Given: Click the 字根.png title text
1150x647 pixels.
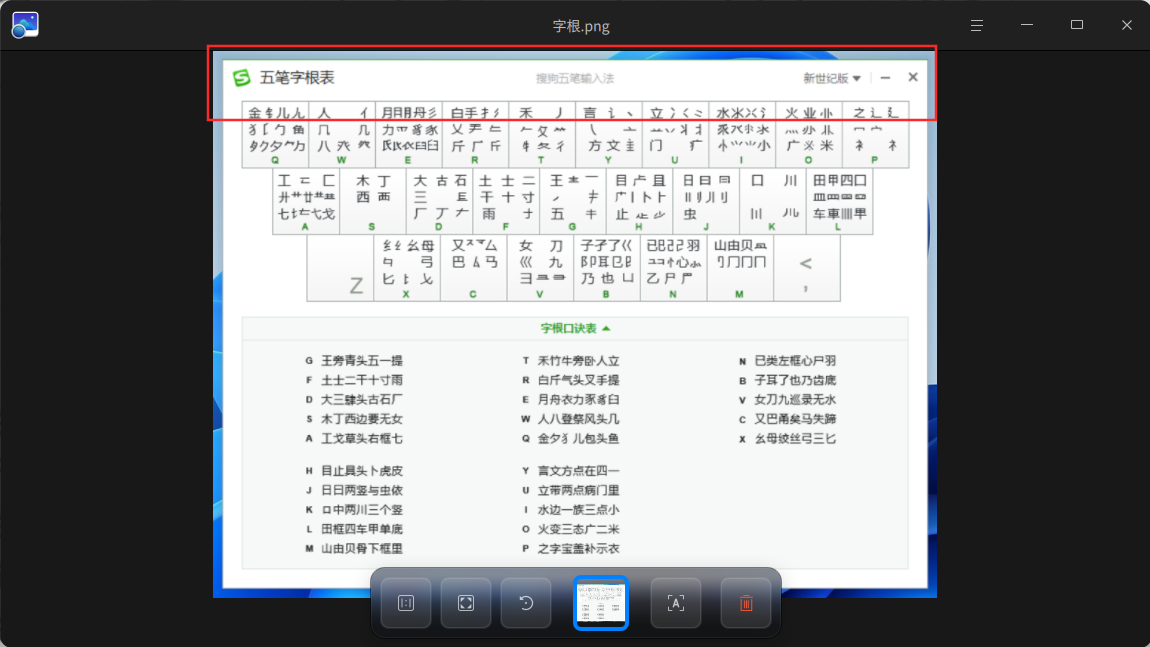Looking at the screenshot, I should 581,26.
